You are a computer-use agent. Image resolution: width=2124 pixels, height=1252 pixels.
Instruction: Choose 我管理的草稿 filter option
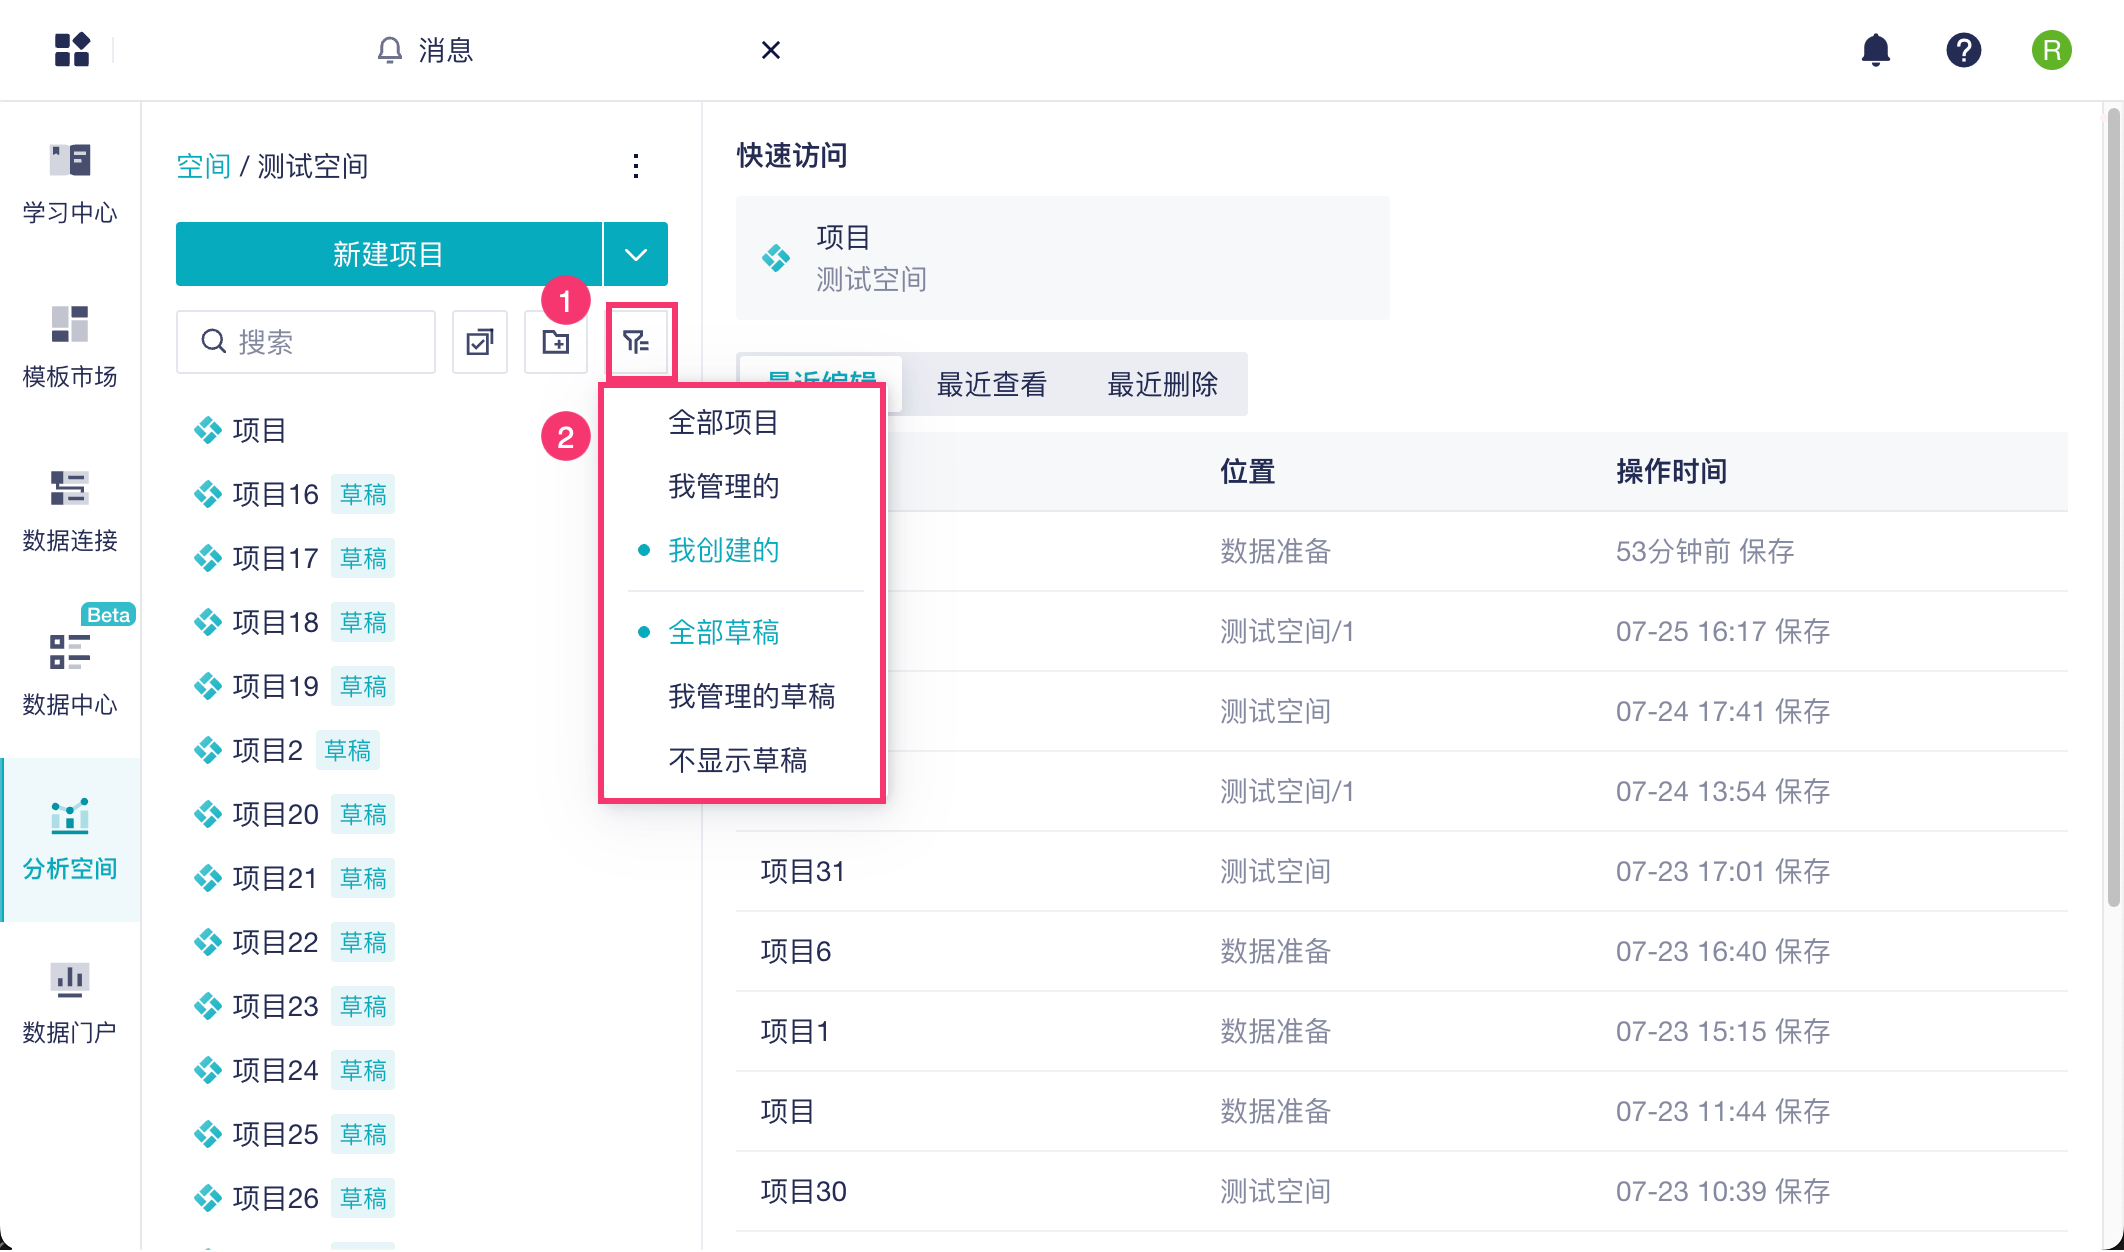751,696
